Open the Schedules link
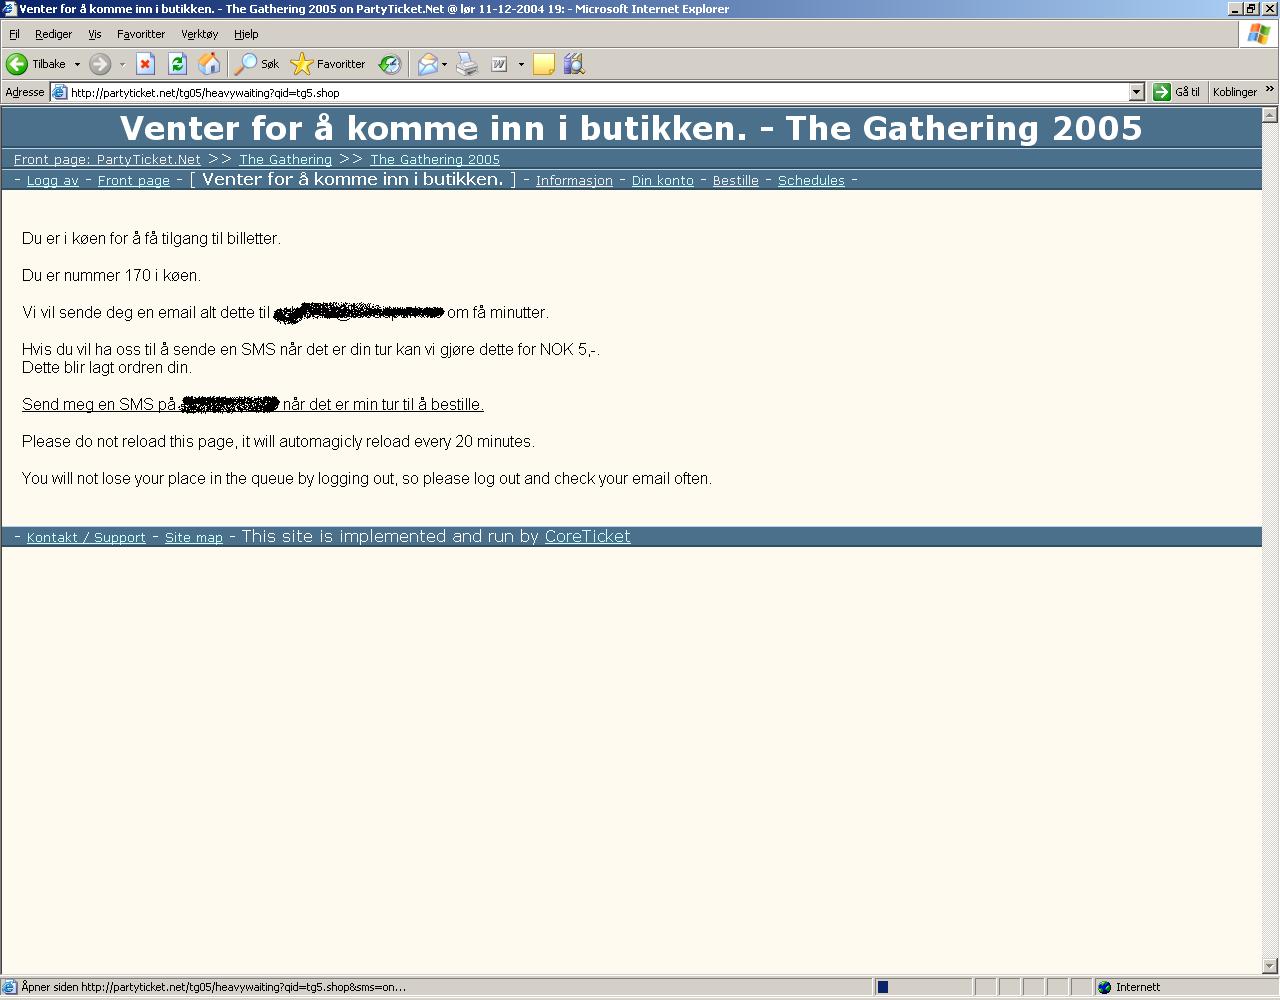 point(811,181)
